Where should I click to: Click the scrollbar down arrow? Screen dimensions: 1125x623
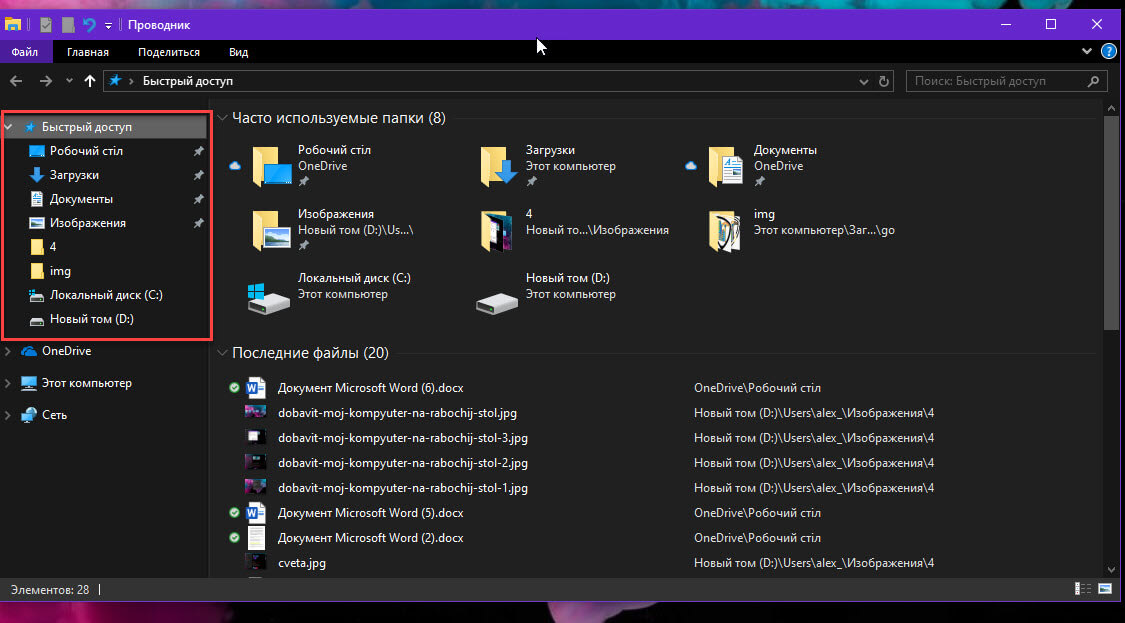(x=1111, y=569)
